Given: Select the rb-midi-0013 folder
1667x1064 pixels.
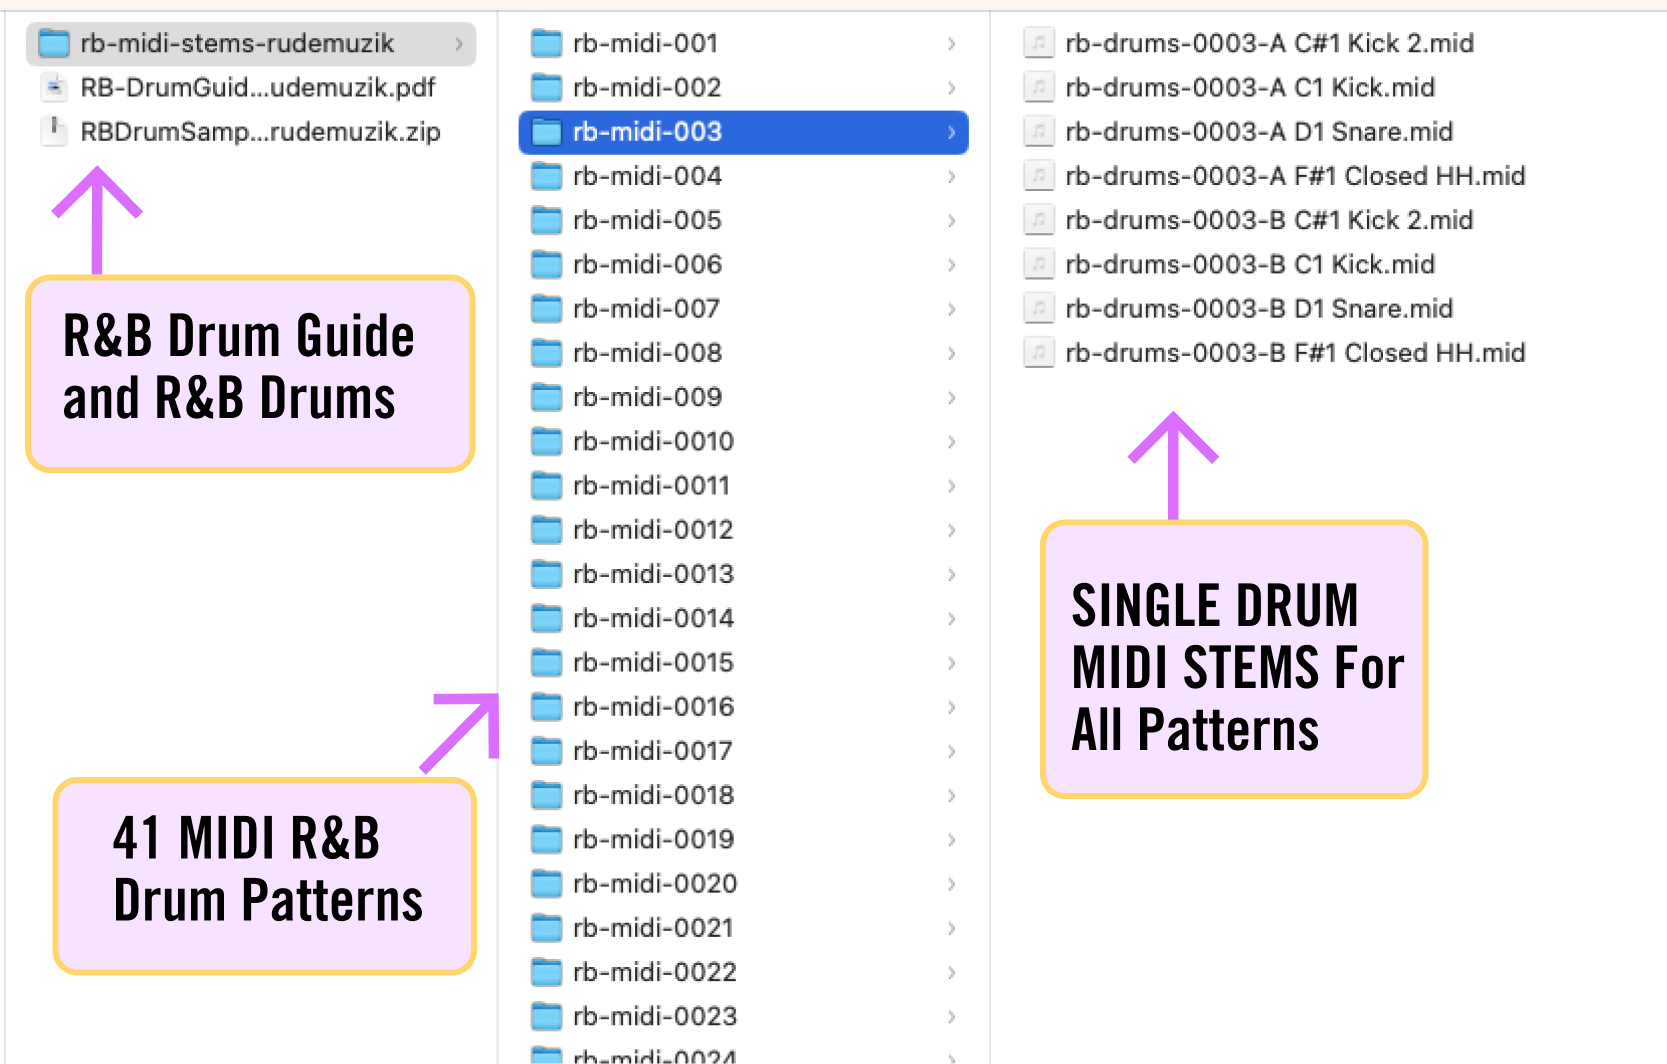Looking at the screenshot, I should click(x=650, y=574).
